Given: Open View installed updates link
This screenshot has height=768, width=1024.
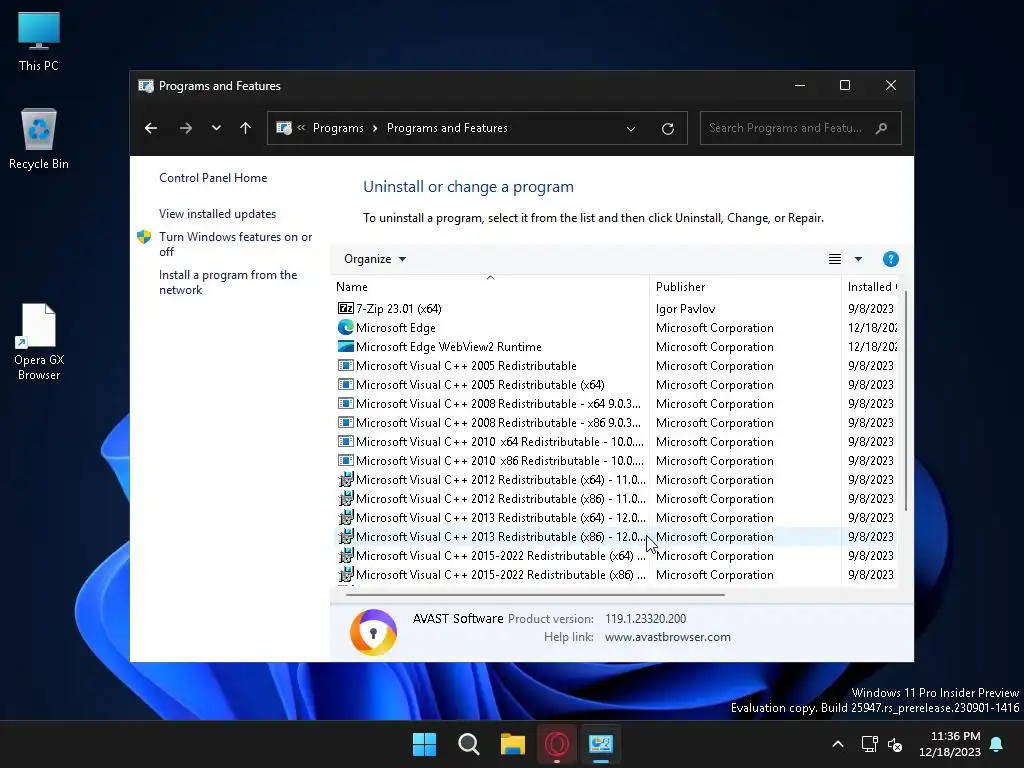Looking at the screenshot, I should pyautogui.click(x=217, y=214).
